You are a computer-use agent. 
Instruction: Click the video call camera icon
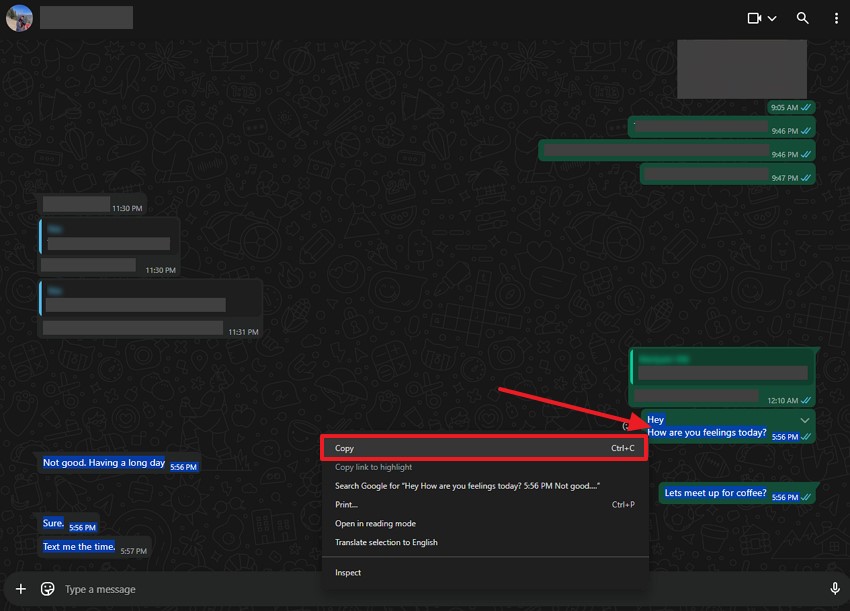coord(754,18)
